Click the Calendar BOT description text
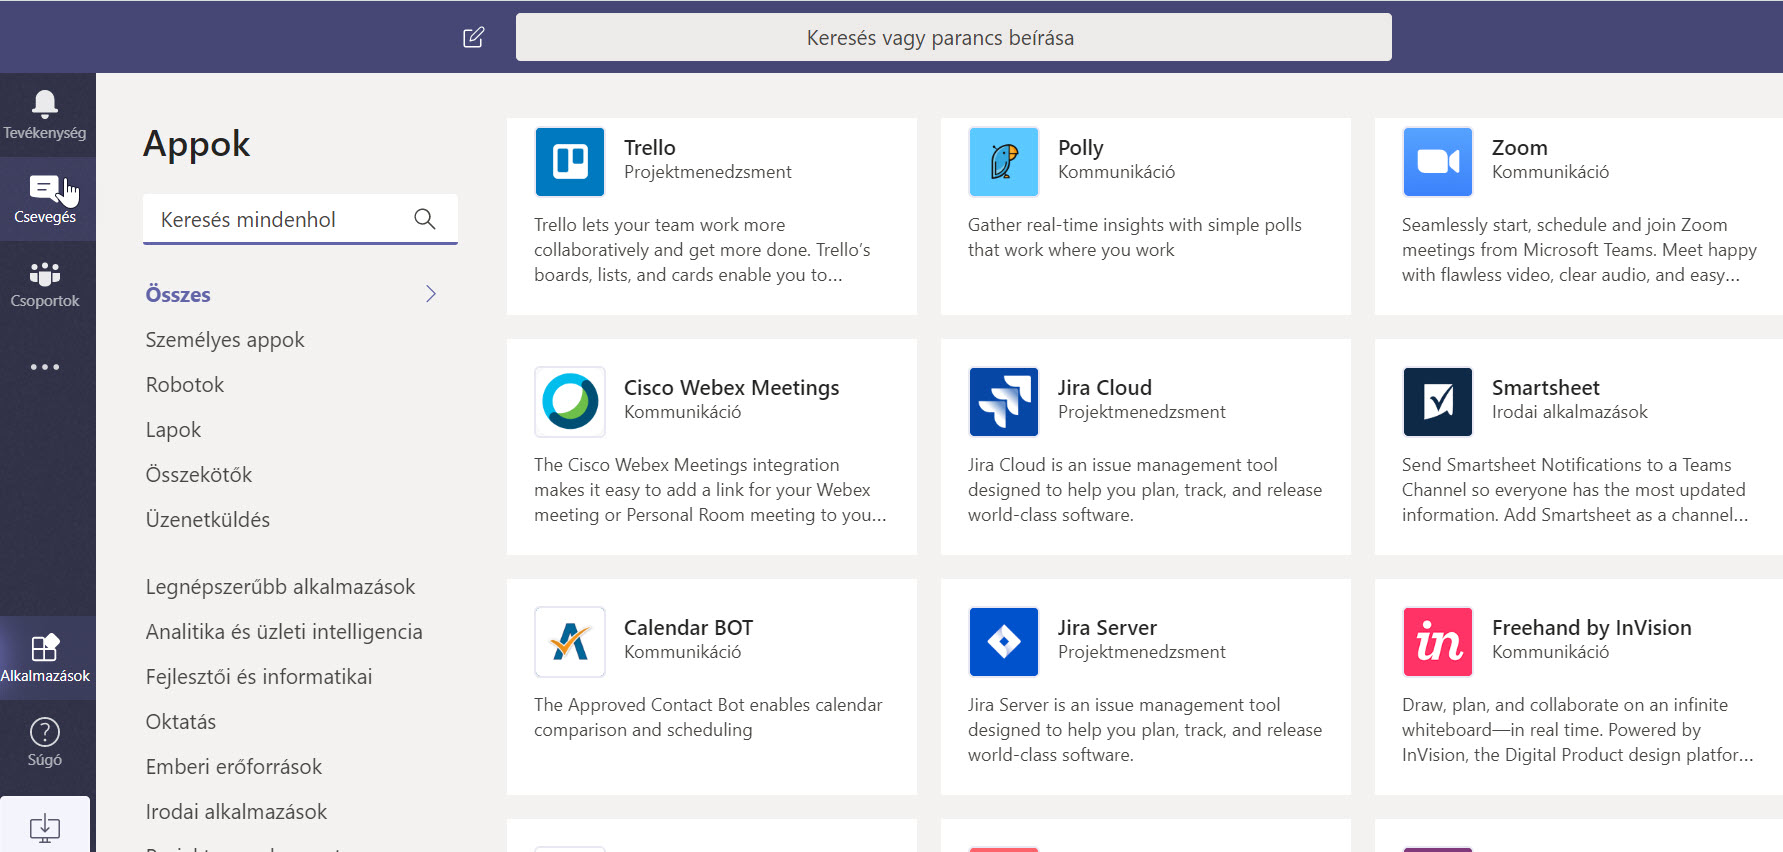 [x=708, y=717]
